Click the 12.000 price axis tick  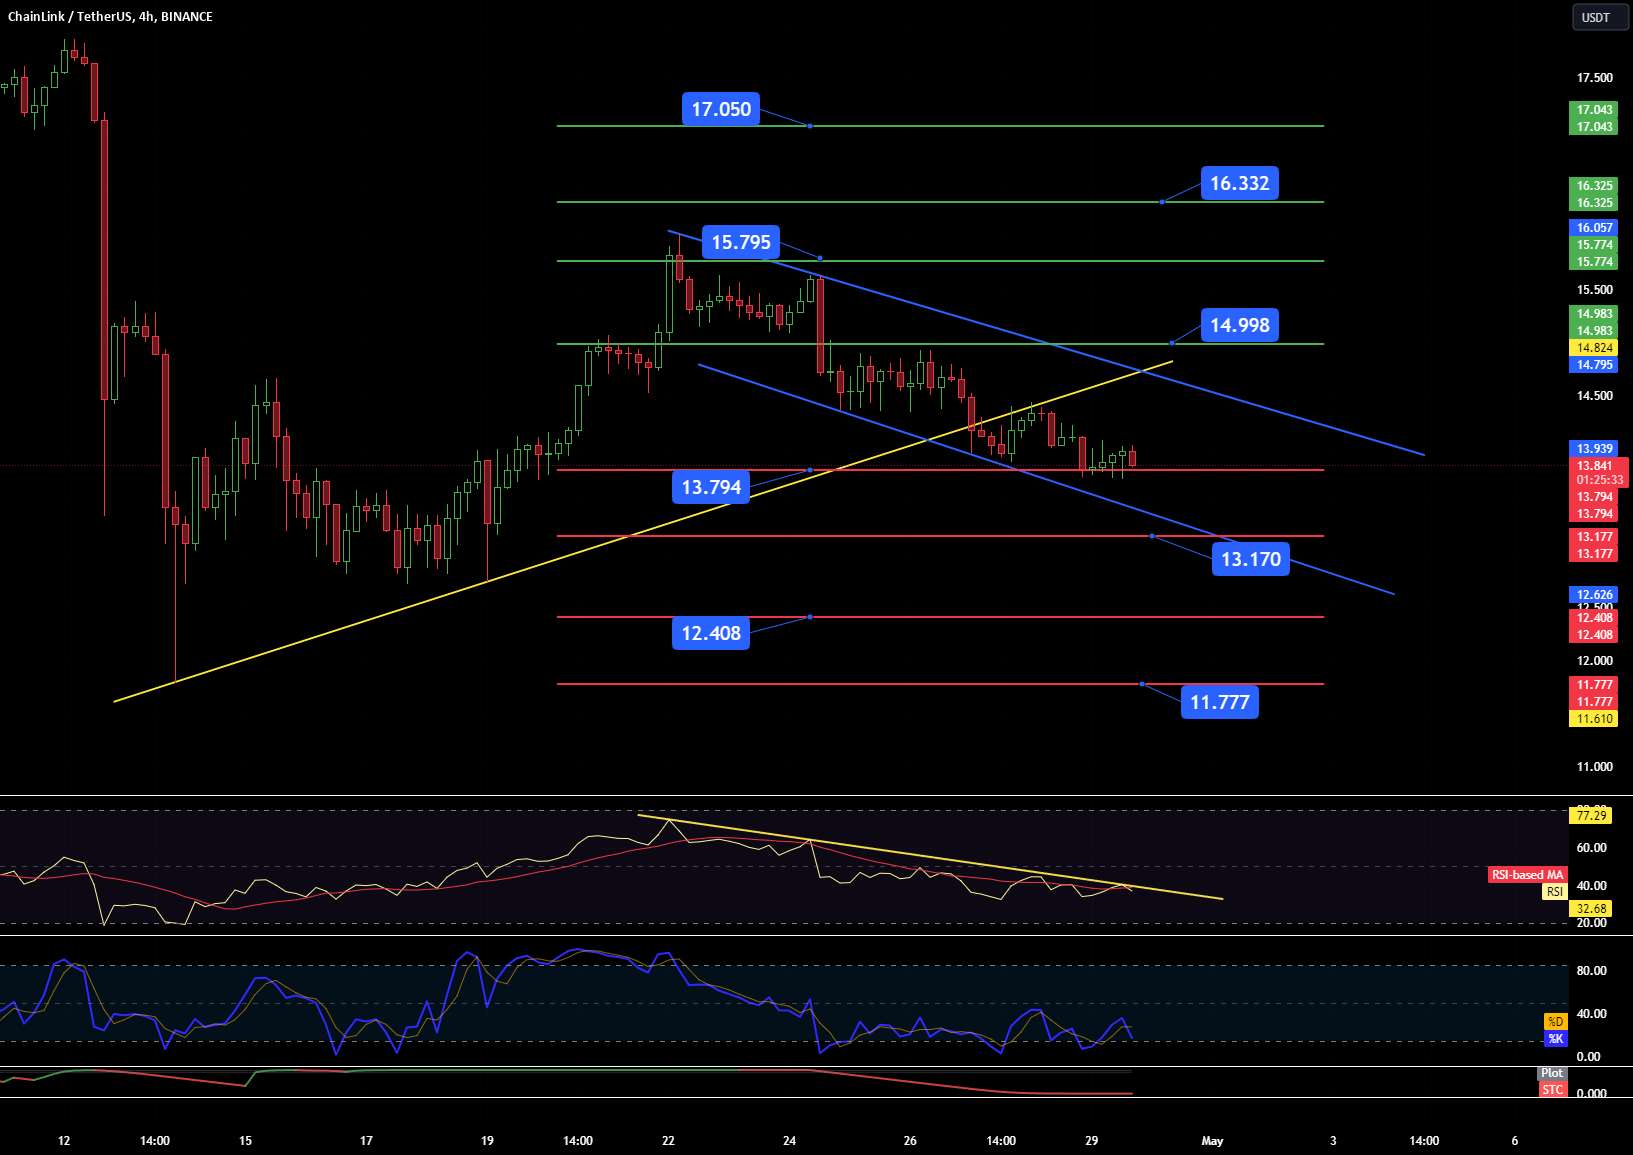pos(1594,661)
